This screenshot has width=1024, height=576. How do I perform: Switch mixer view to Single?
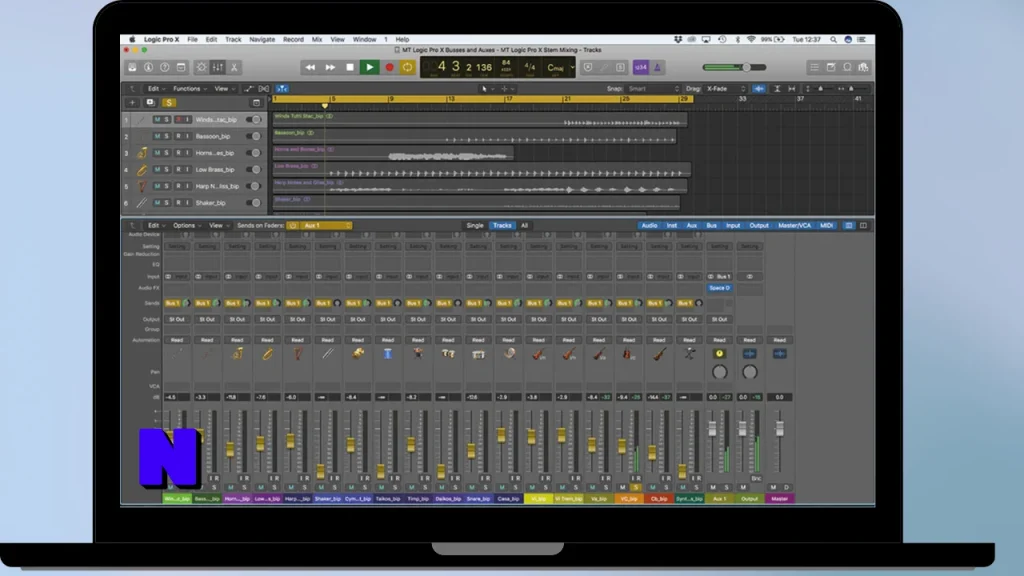pos(475,225)
